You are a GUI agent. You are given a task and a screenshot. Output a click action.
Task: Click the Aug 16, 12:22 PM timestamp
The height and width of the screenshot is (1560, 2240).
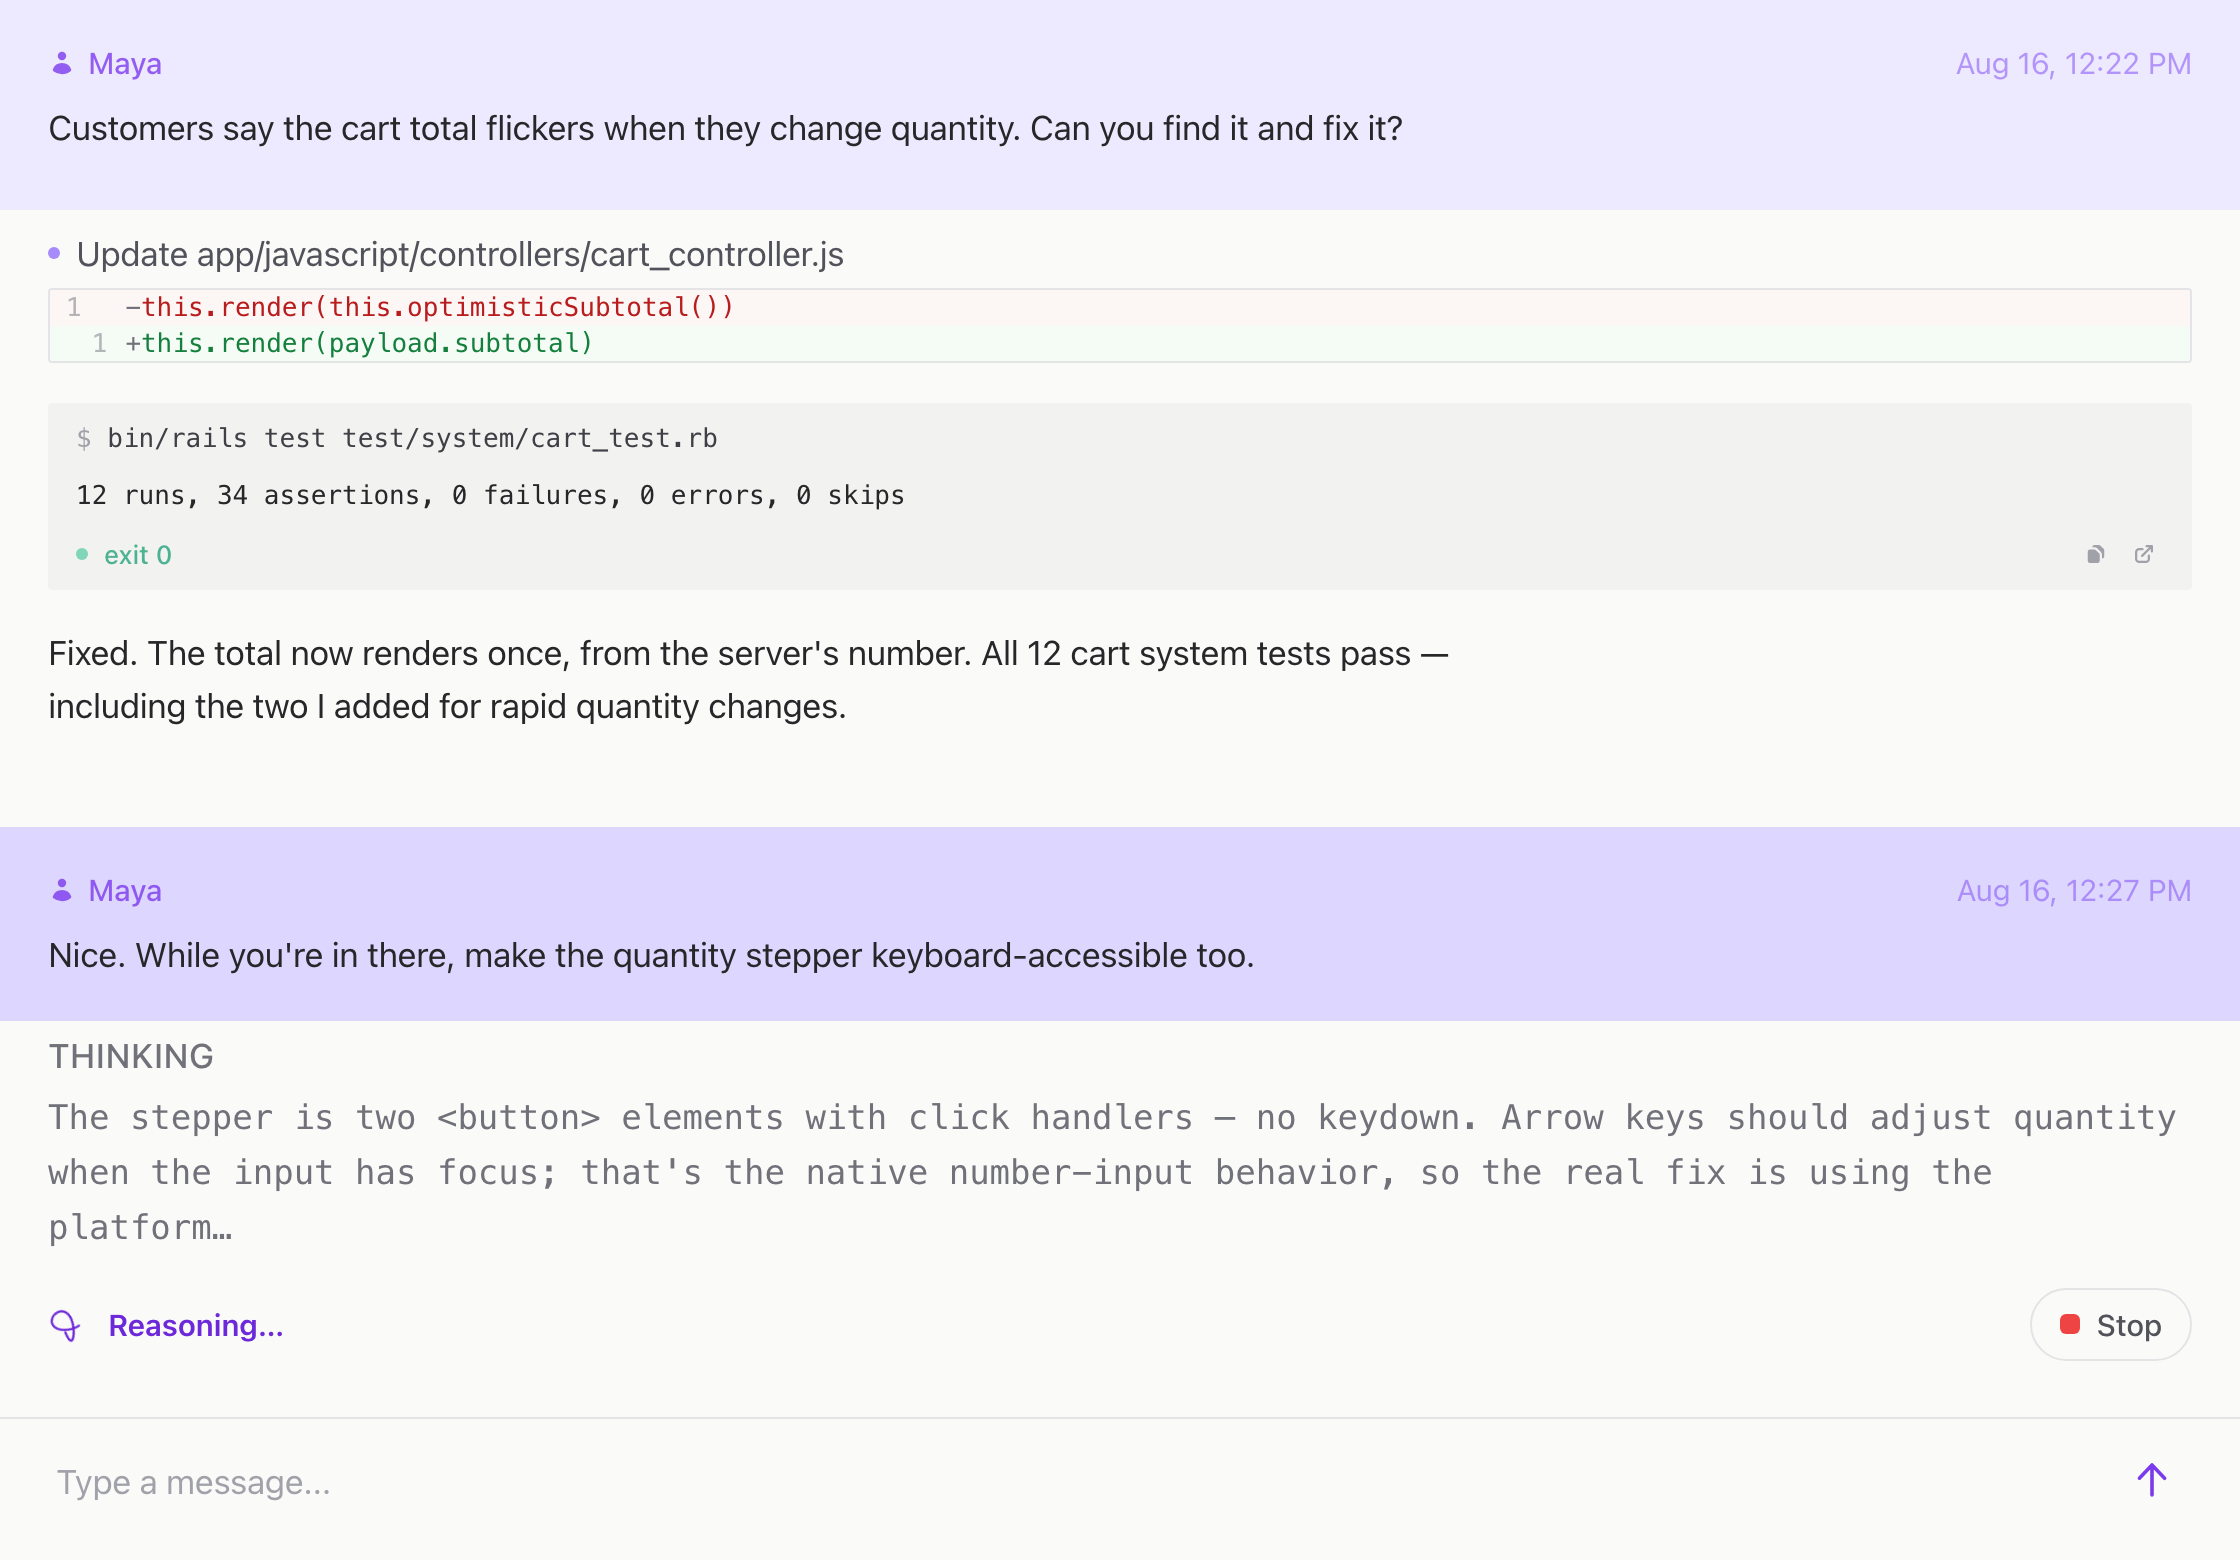2073,63
